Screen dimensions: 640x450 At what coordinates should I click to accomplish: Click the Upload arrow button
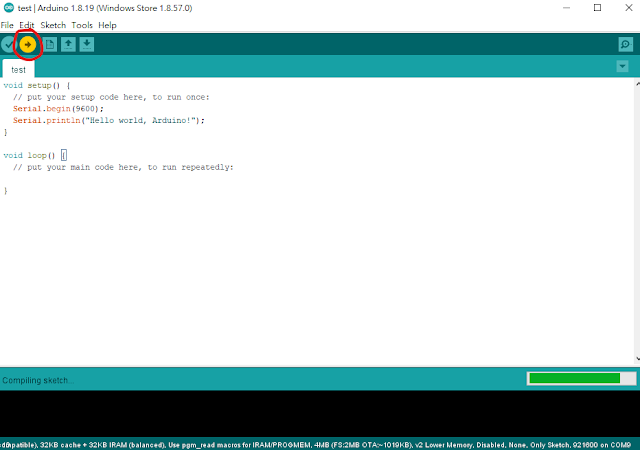(x=28, y=45)
